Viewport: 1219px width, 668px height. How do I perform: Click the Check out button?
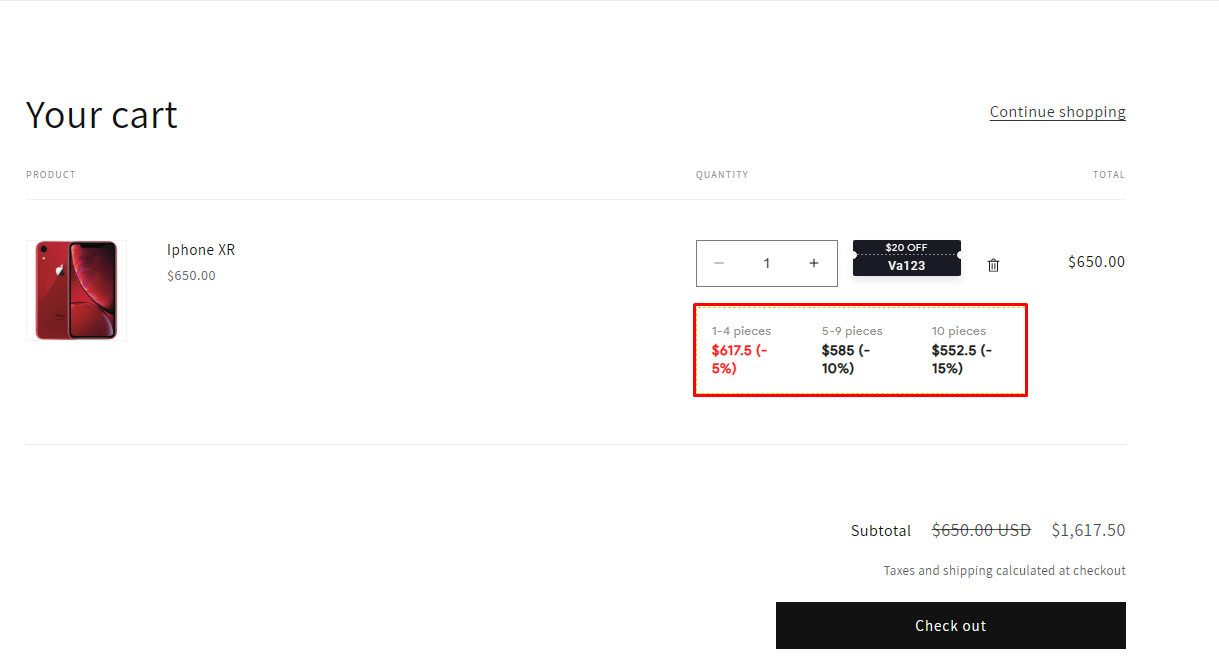coord(951,626)
